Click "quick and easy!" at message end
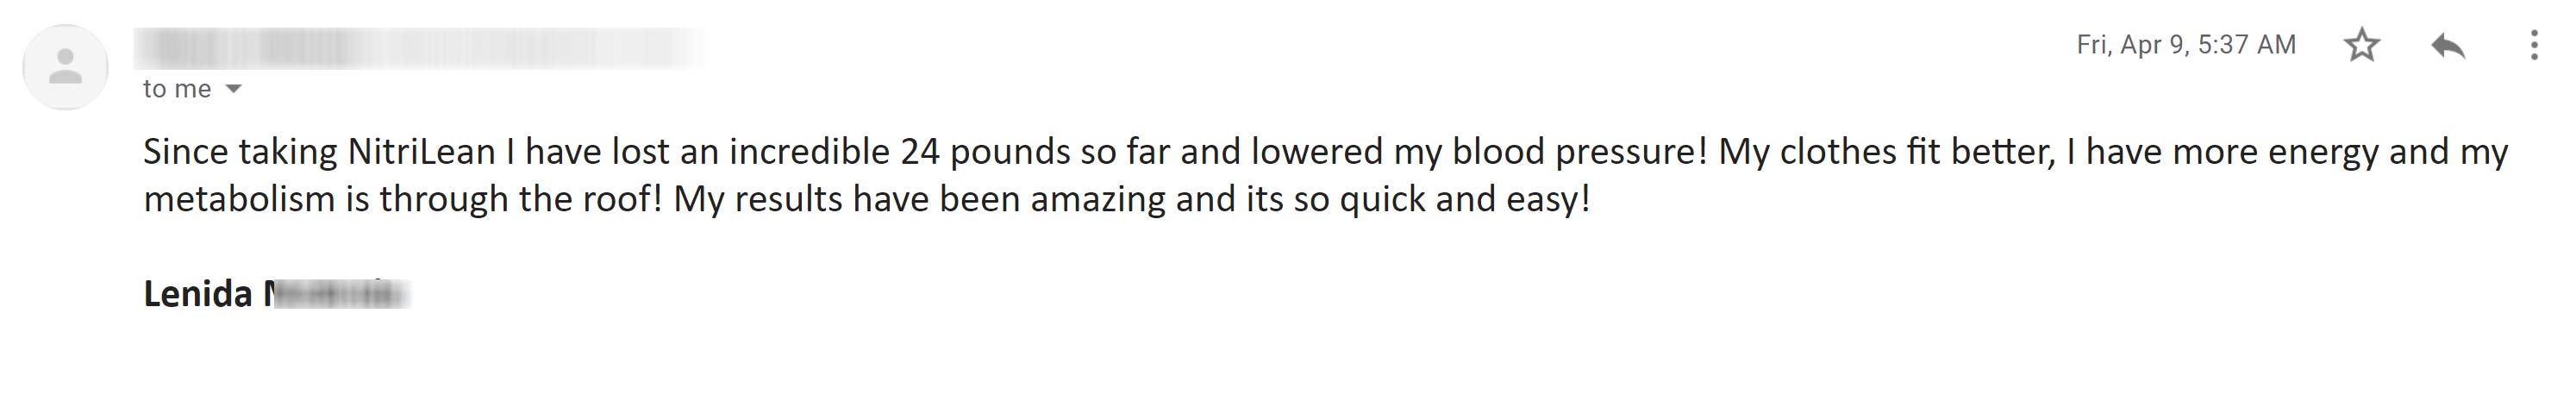This screenshot has height=401, width=2576. (x=1464, y=200)
